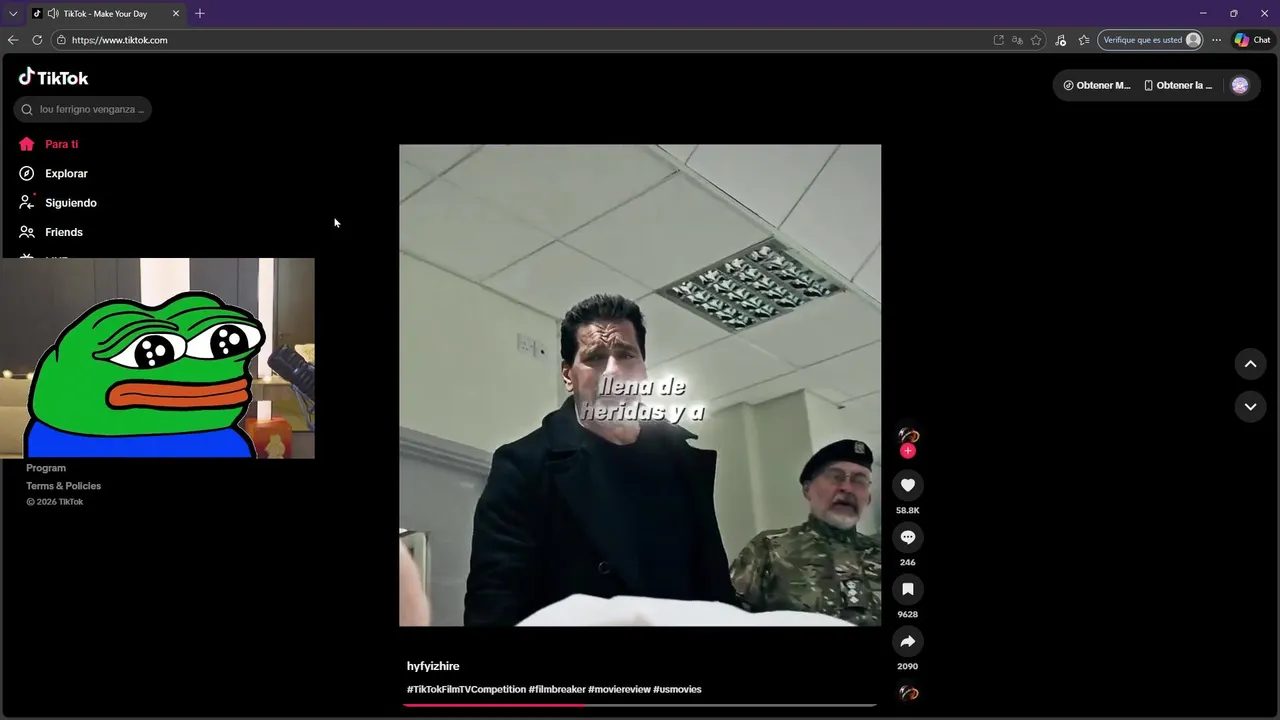1280x720 pixels.
Task: Open the hyfyizhire creator profile link
Action: pyautogui.click(x=433, y=666)
